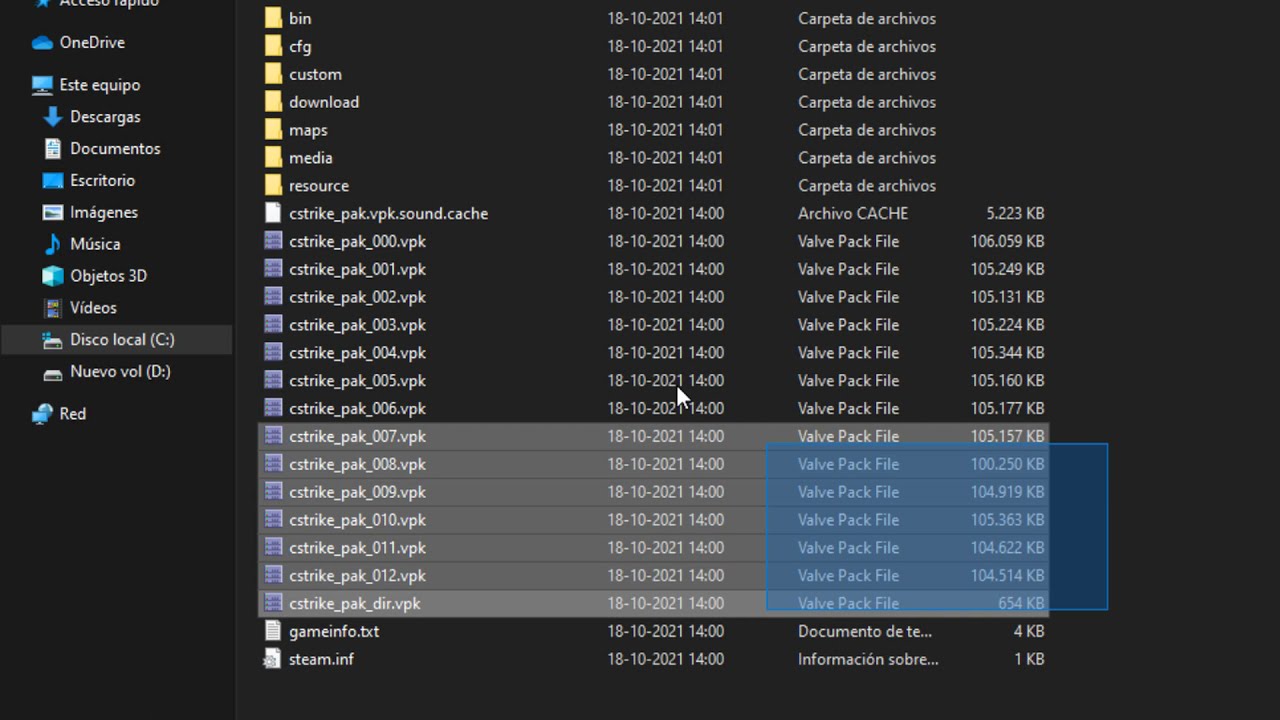This screenshot has width=1280, height=720.
Task: Click the maps folder icon
Action: tap(273, 130)
